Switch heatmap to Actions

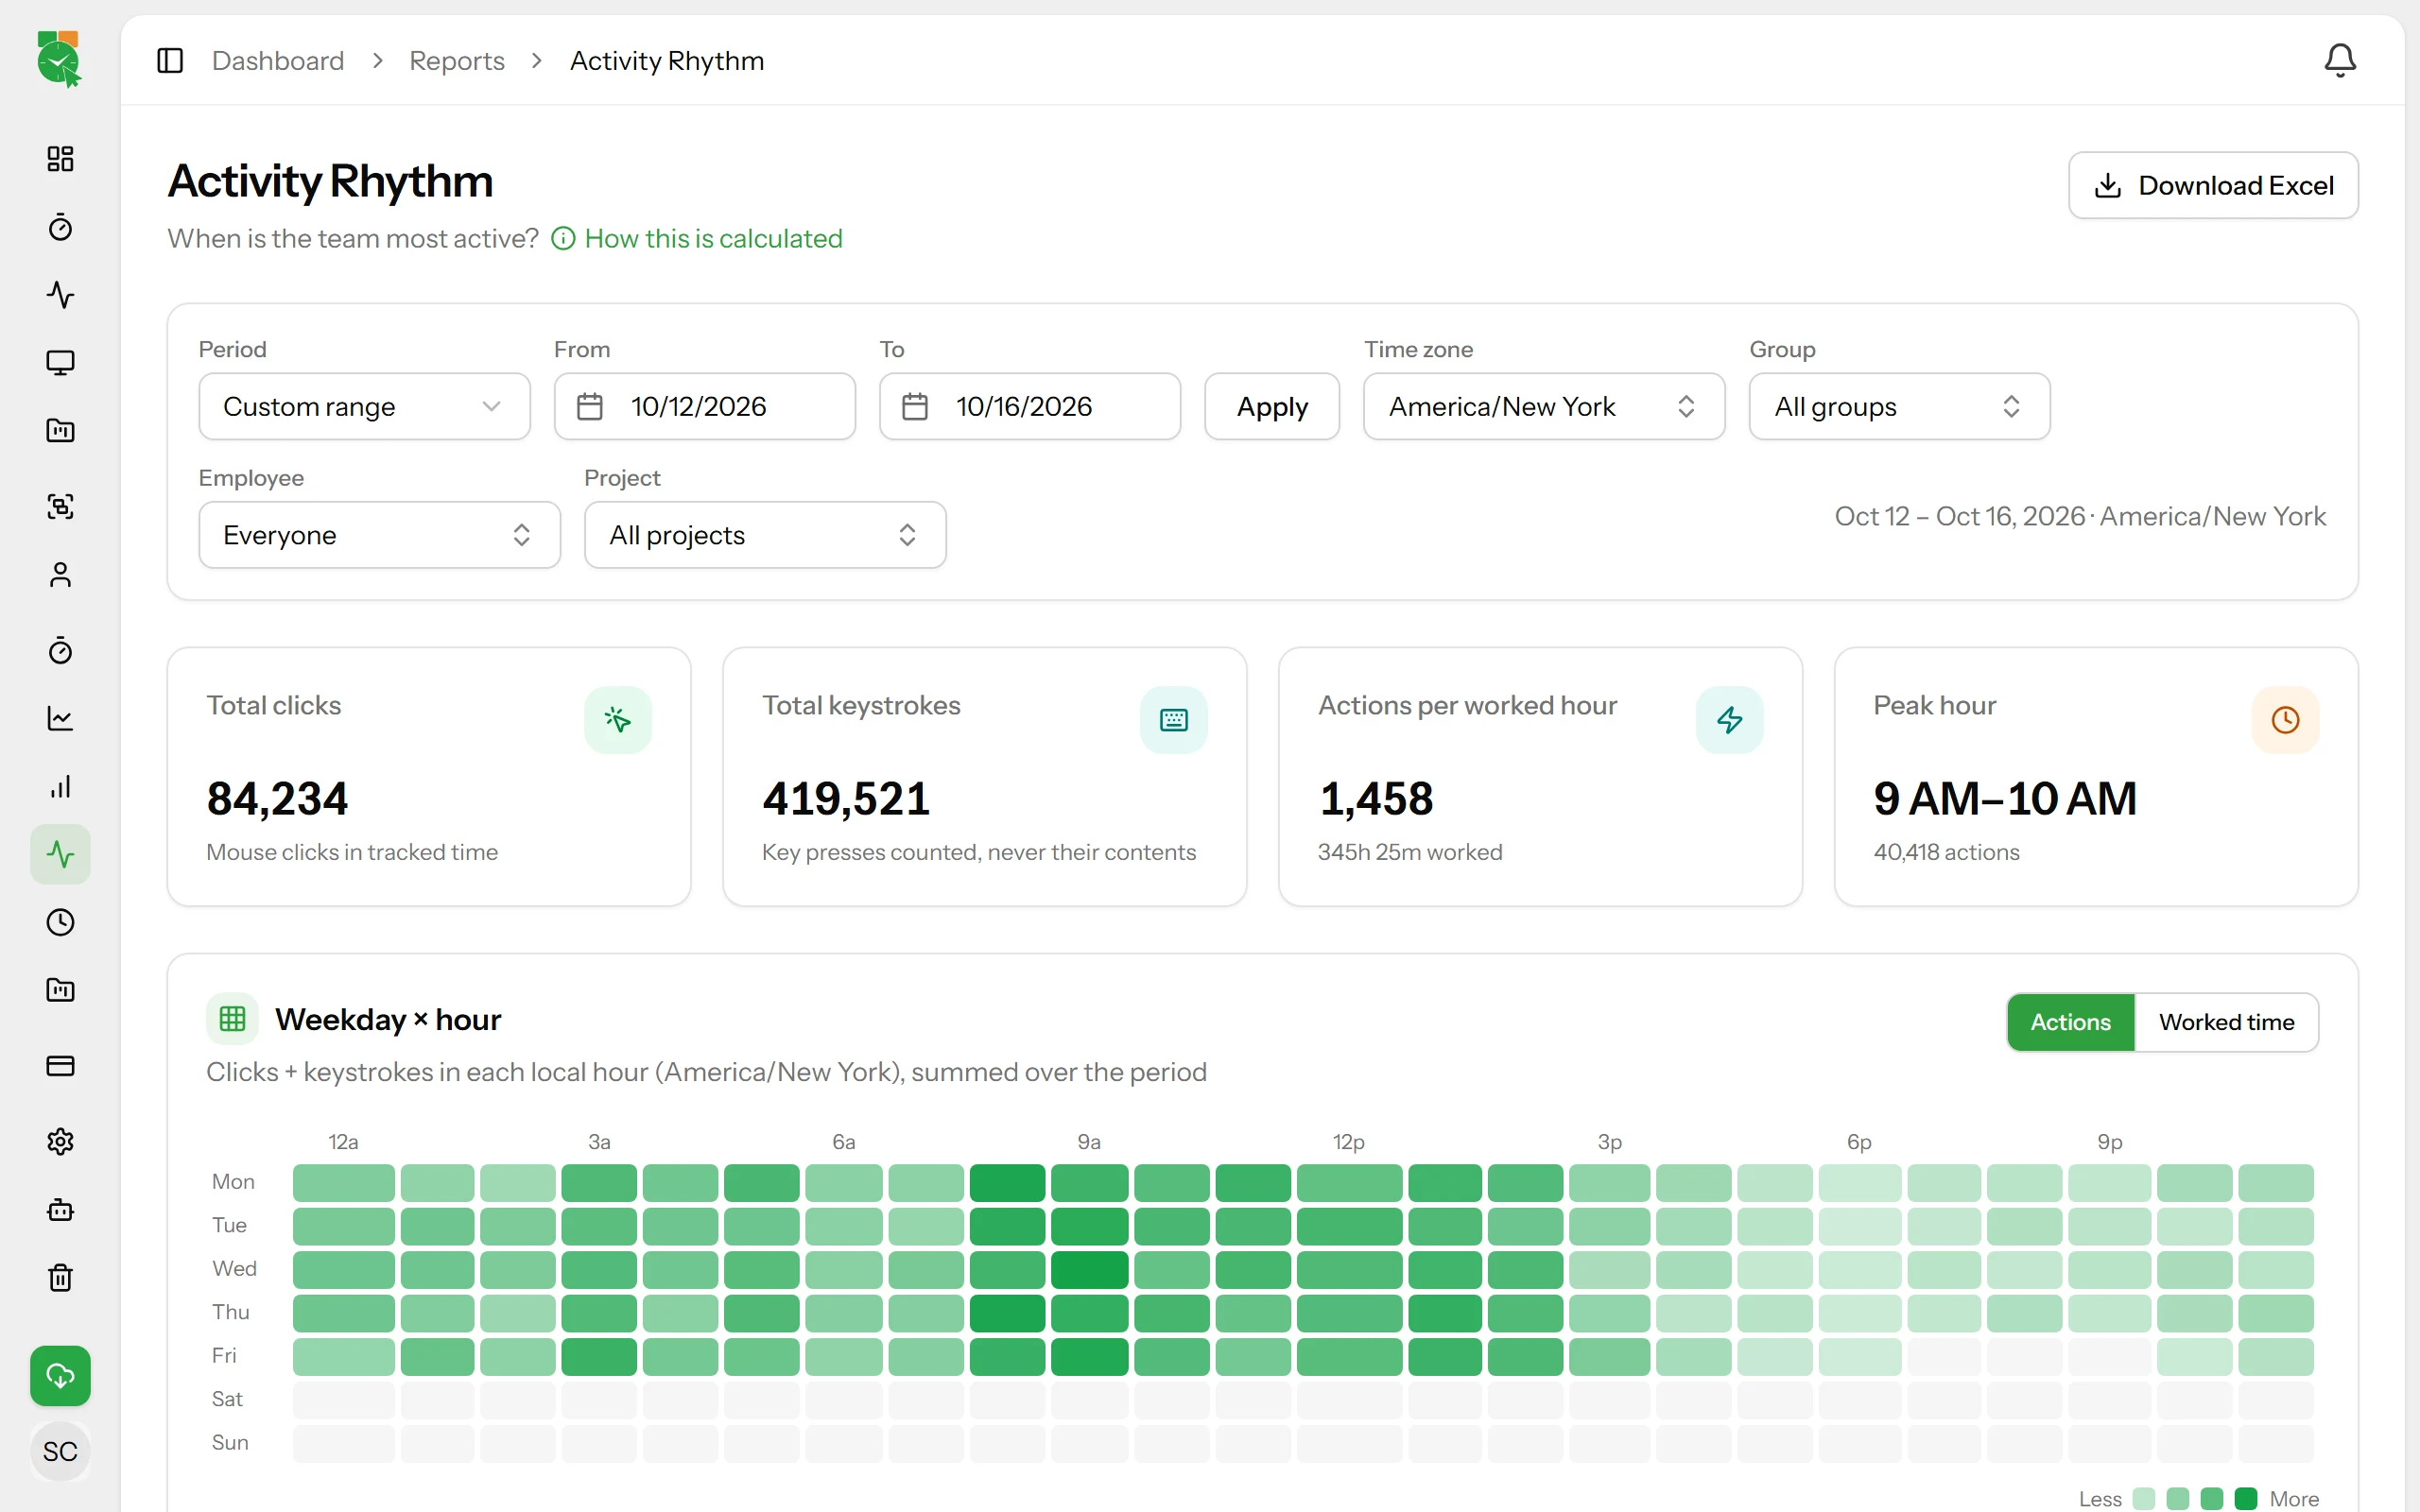click(2070, 1022)
